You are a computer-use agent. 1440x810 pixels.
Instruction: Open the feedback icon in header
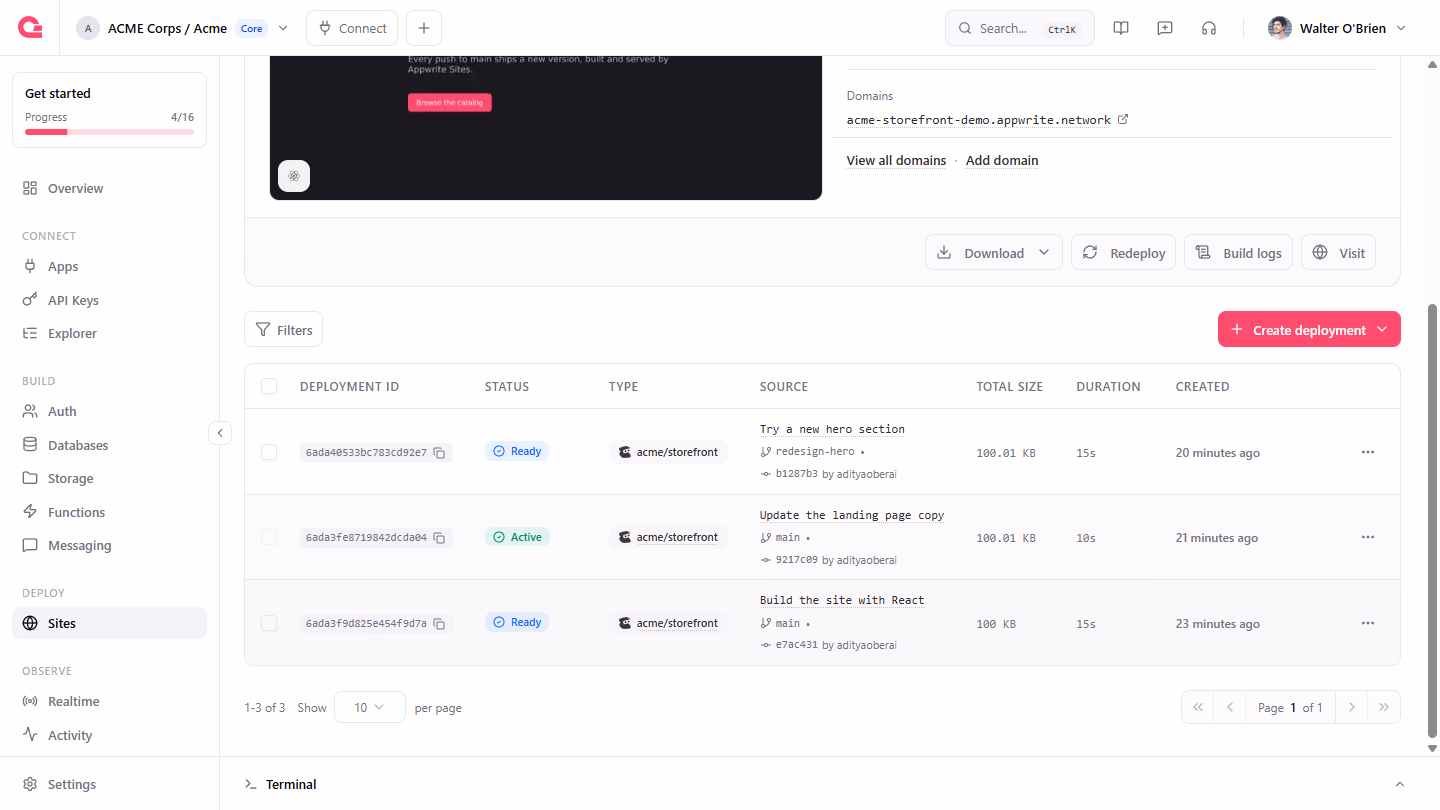tap(1165, 28)
